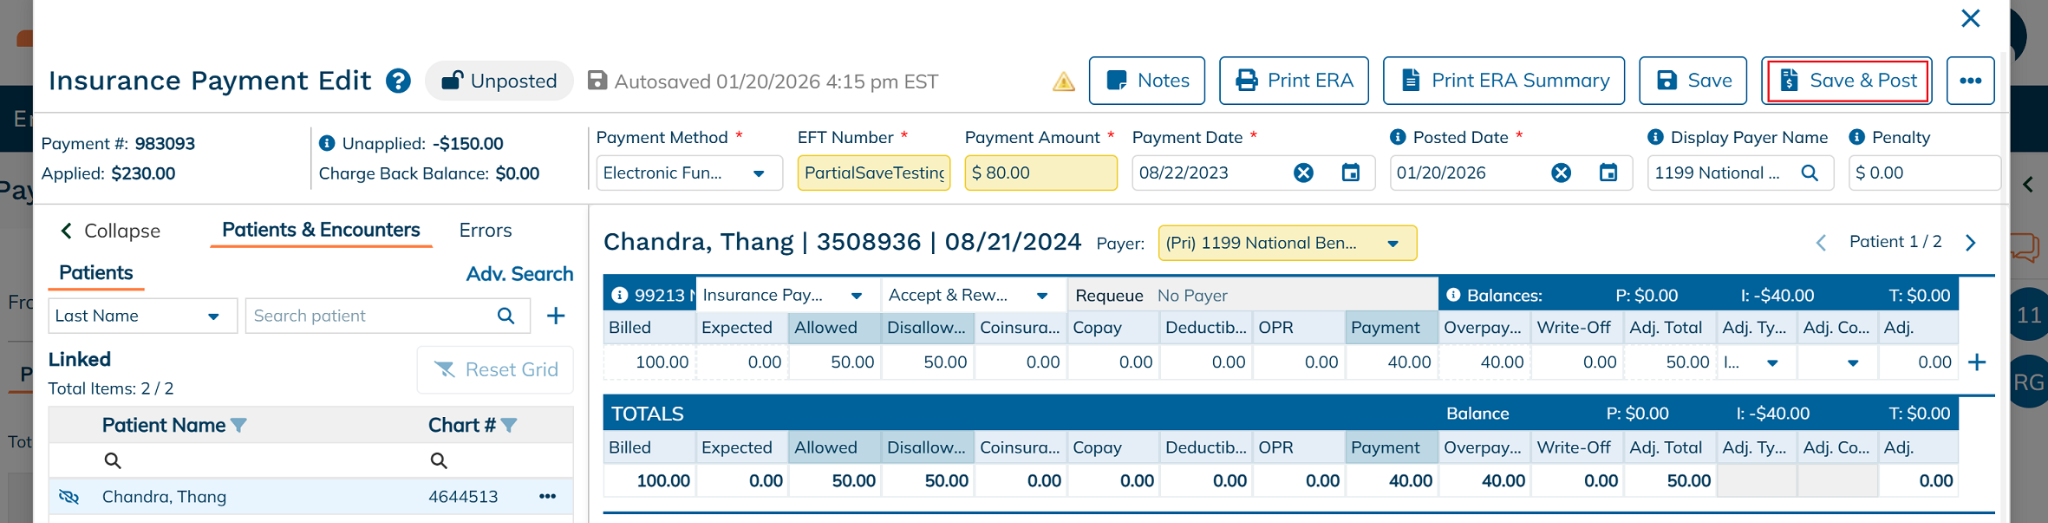Toggle linked icon for Chandra, Thang
The image size is (2048, 523).
[x=69, y=497]
